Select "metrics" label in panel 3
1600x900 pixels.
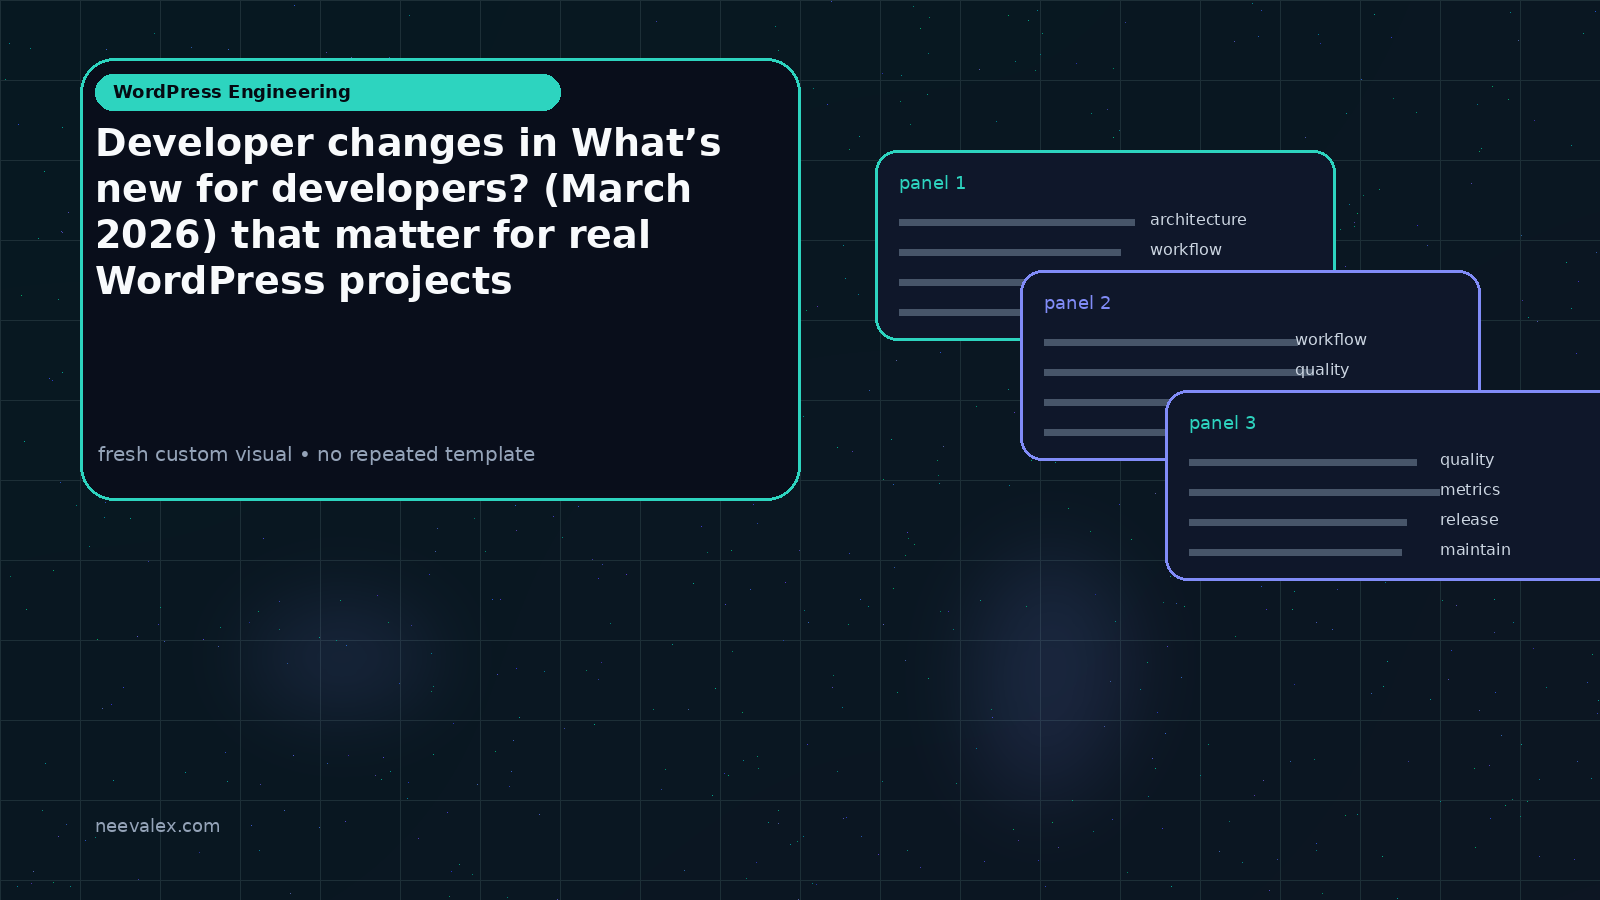(x=1470, y=490)
